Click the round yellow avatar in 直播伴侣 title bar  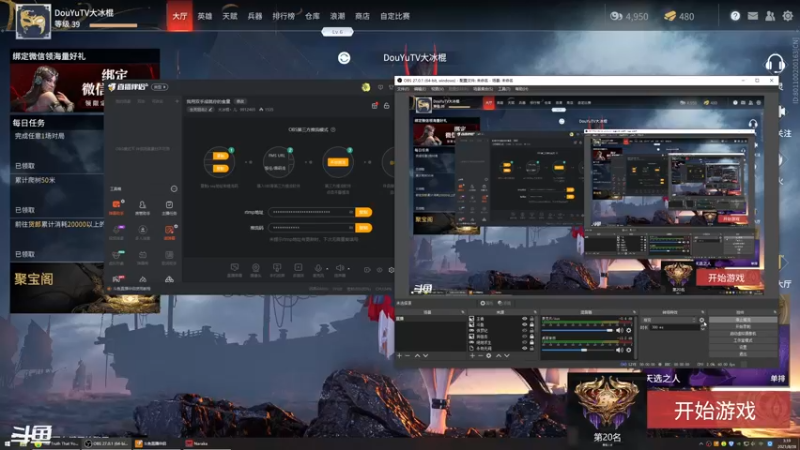(x=366, y=87)
